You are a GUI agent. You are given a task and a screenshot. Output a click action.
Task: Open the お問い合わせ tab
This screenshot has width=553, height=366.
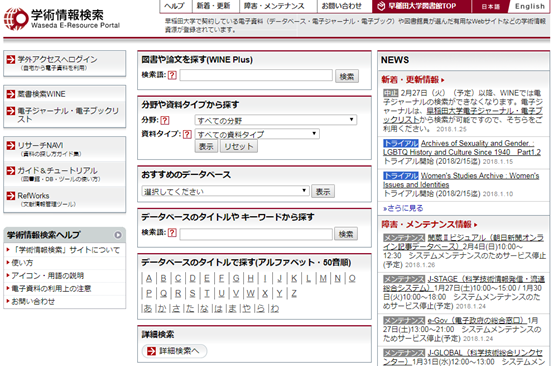(x=341, y=6)
